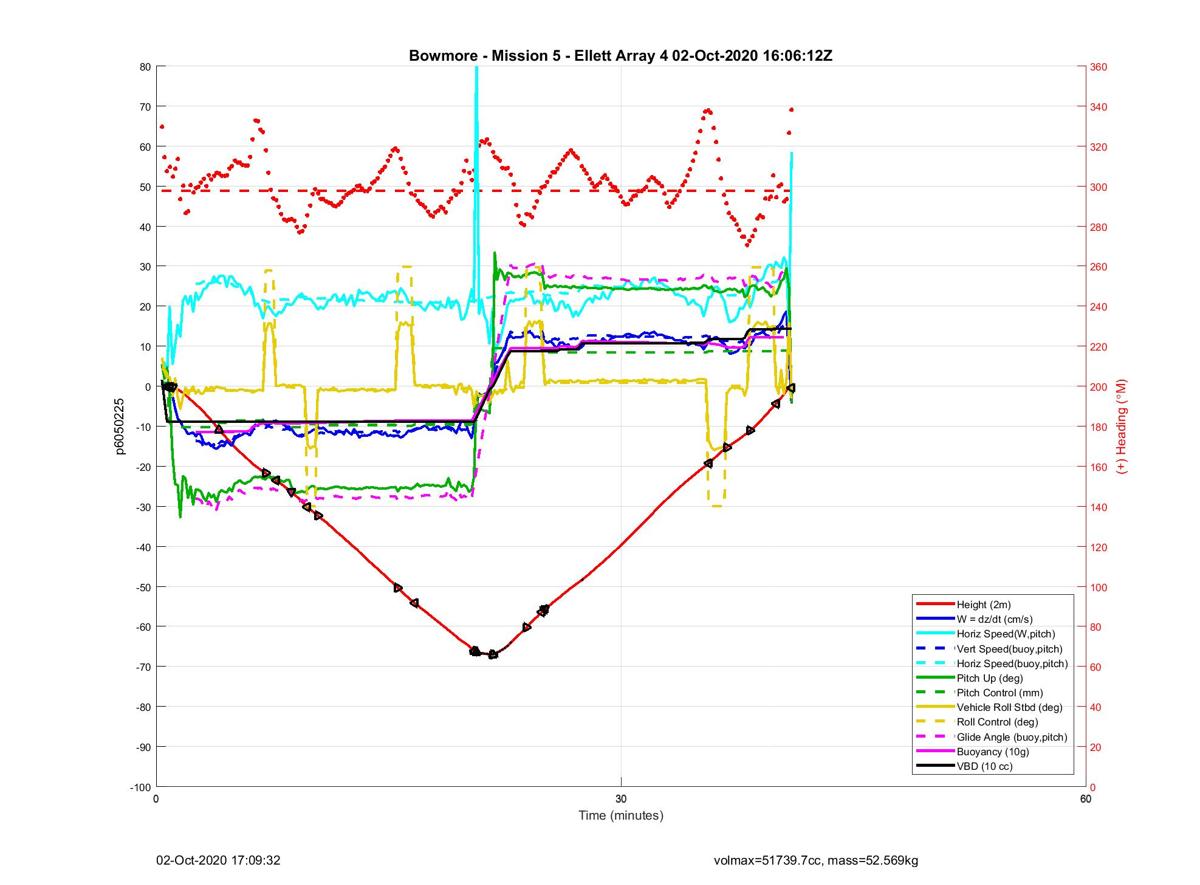Viewport: 1200px width, 885px height.
Task: Select red heading tick label 340
Action: (x=1099, y=107)
